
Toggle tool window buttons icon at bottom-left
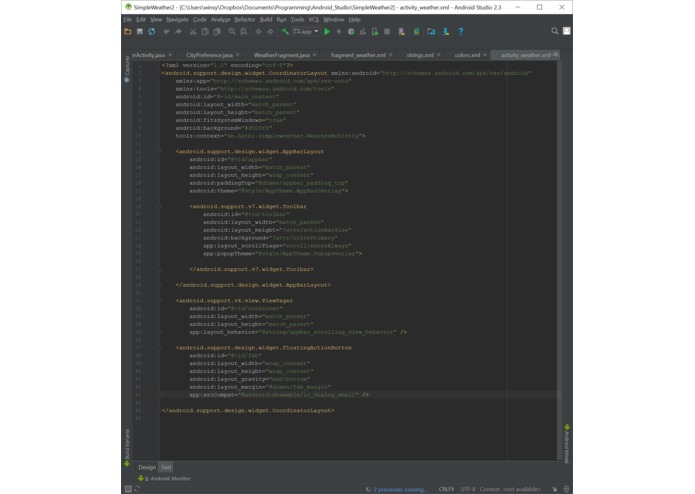point(128,489)
